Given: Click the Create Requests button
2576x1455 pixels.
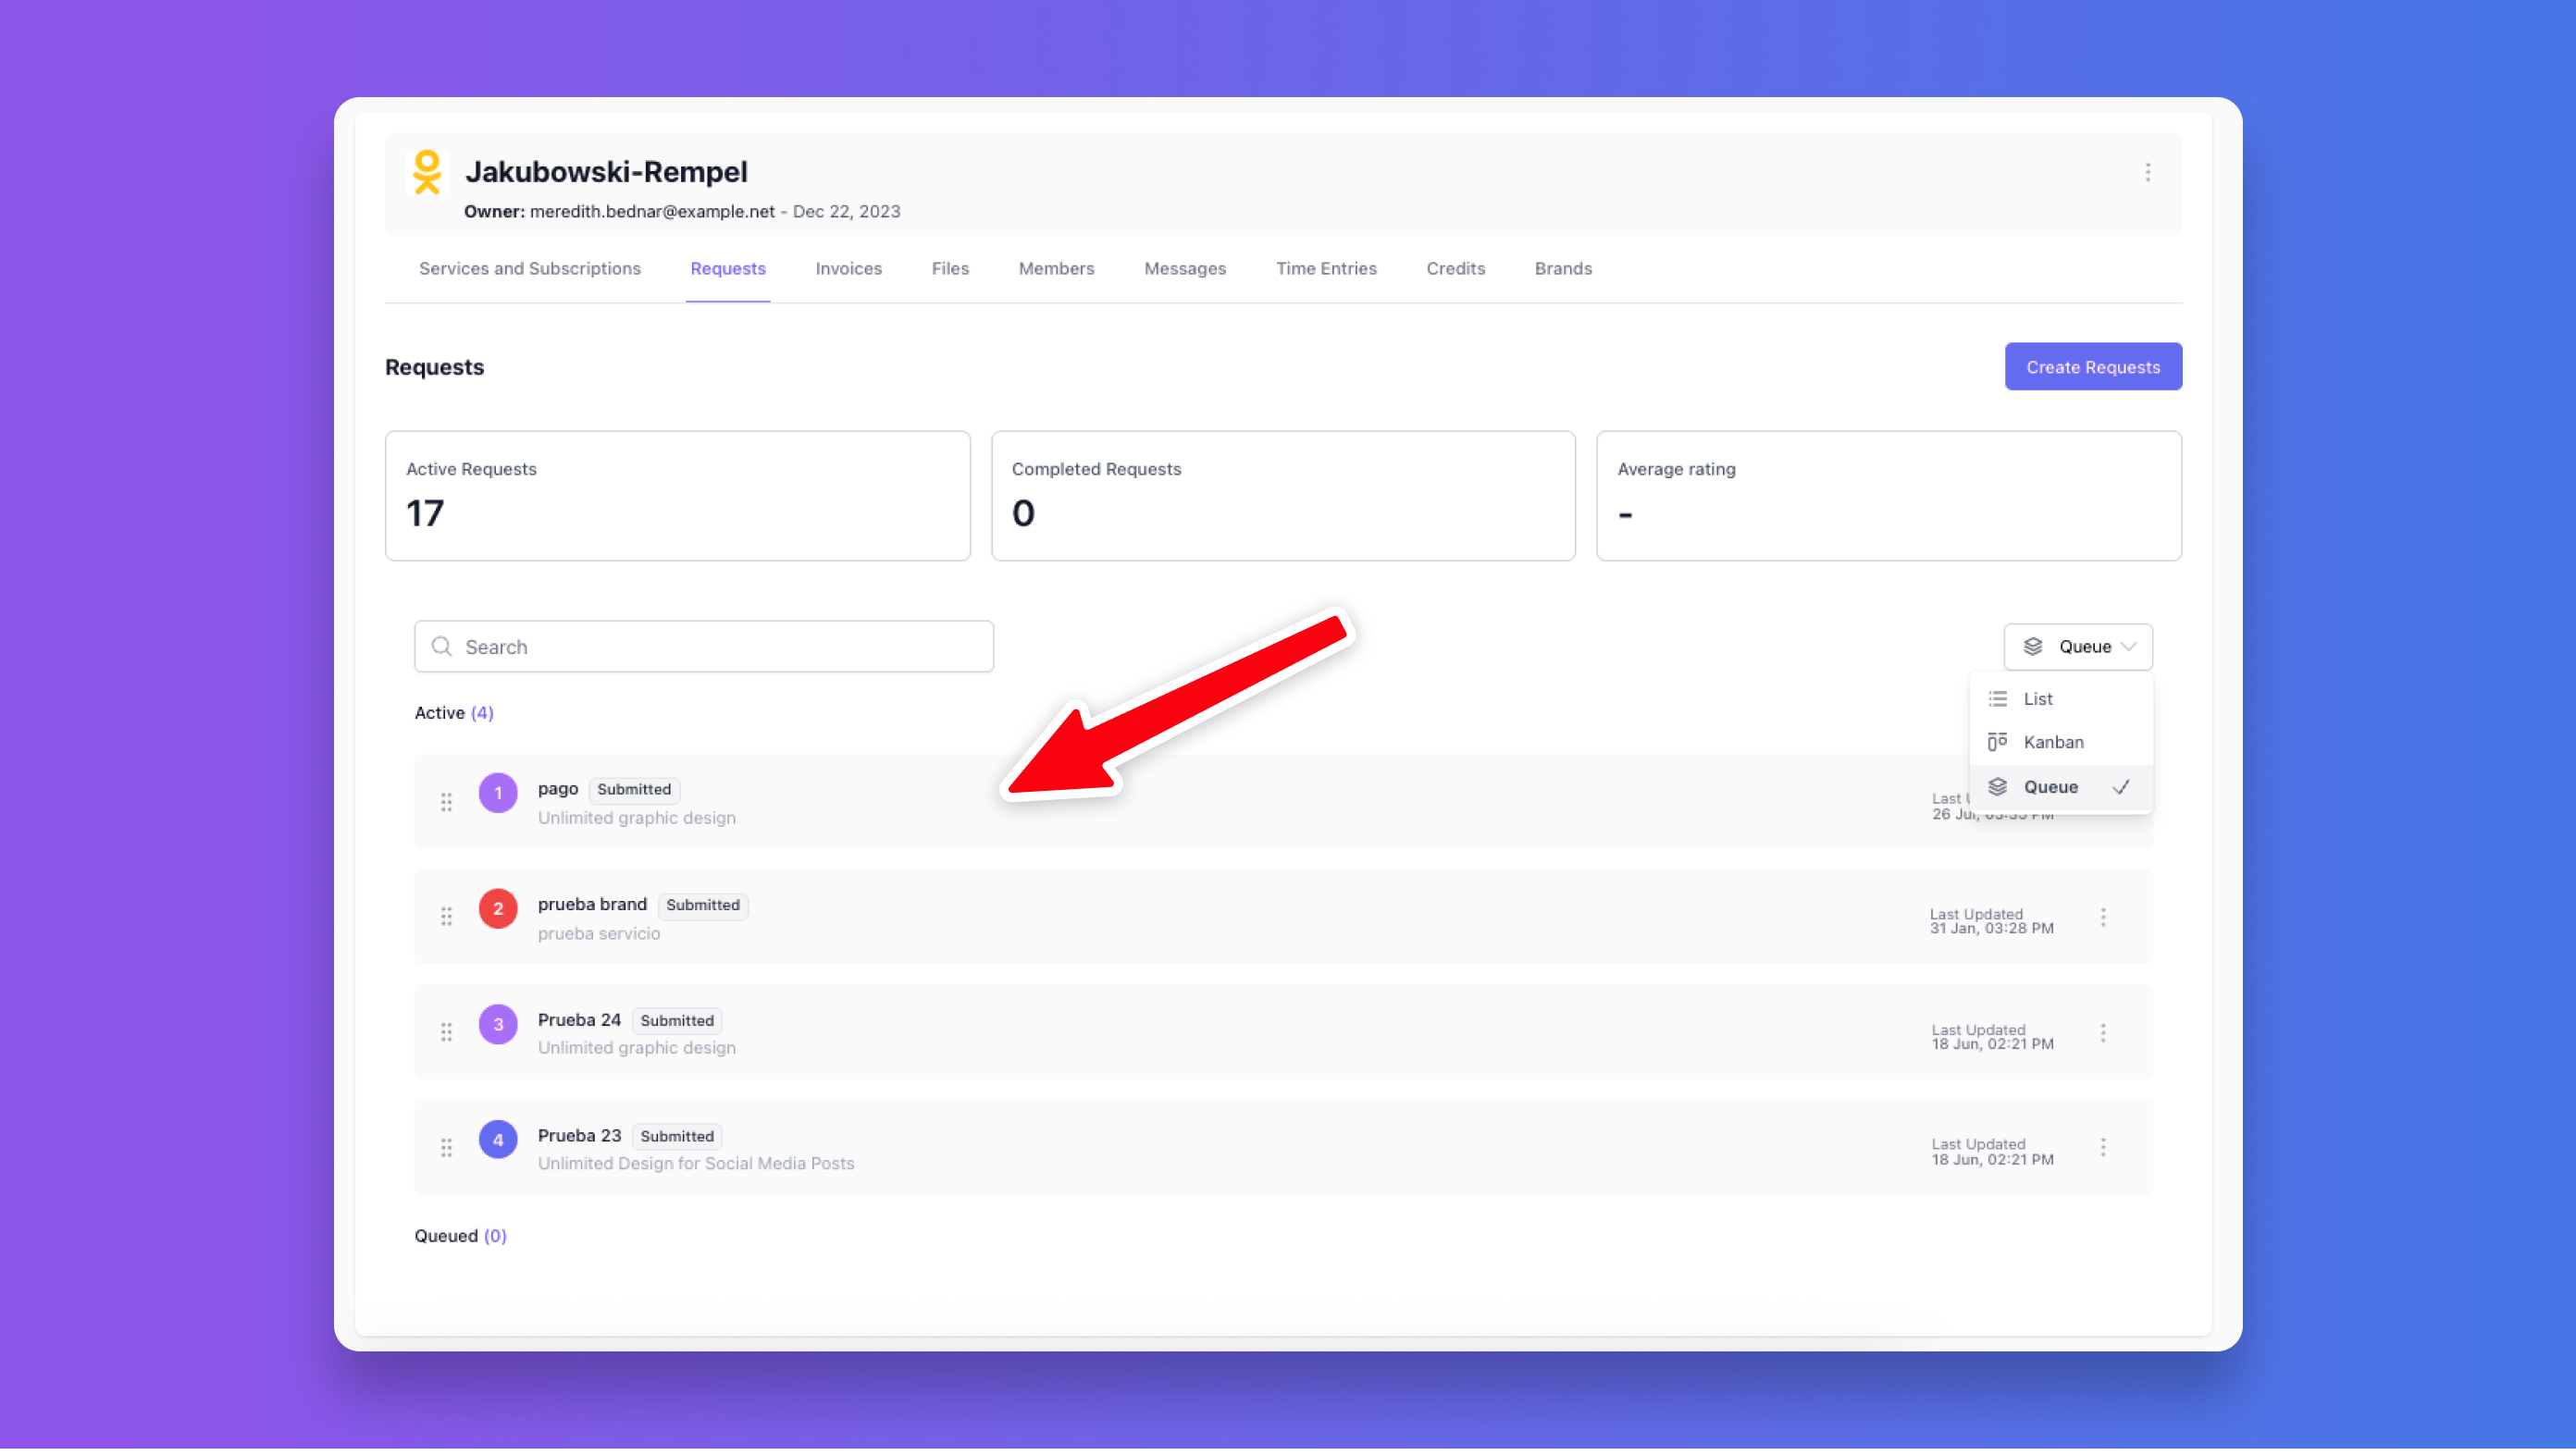Looking at the screenshot, I should (x=2092, y=367).
